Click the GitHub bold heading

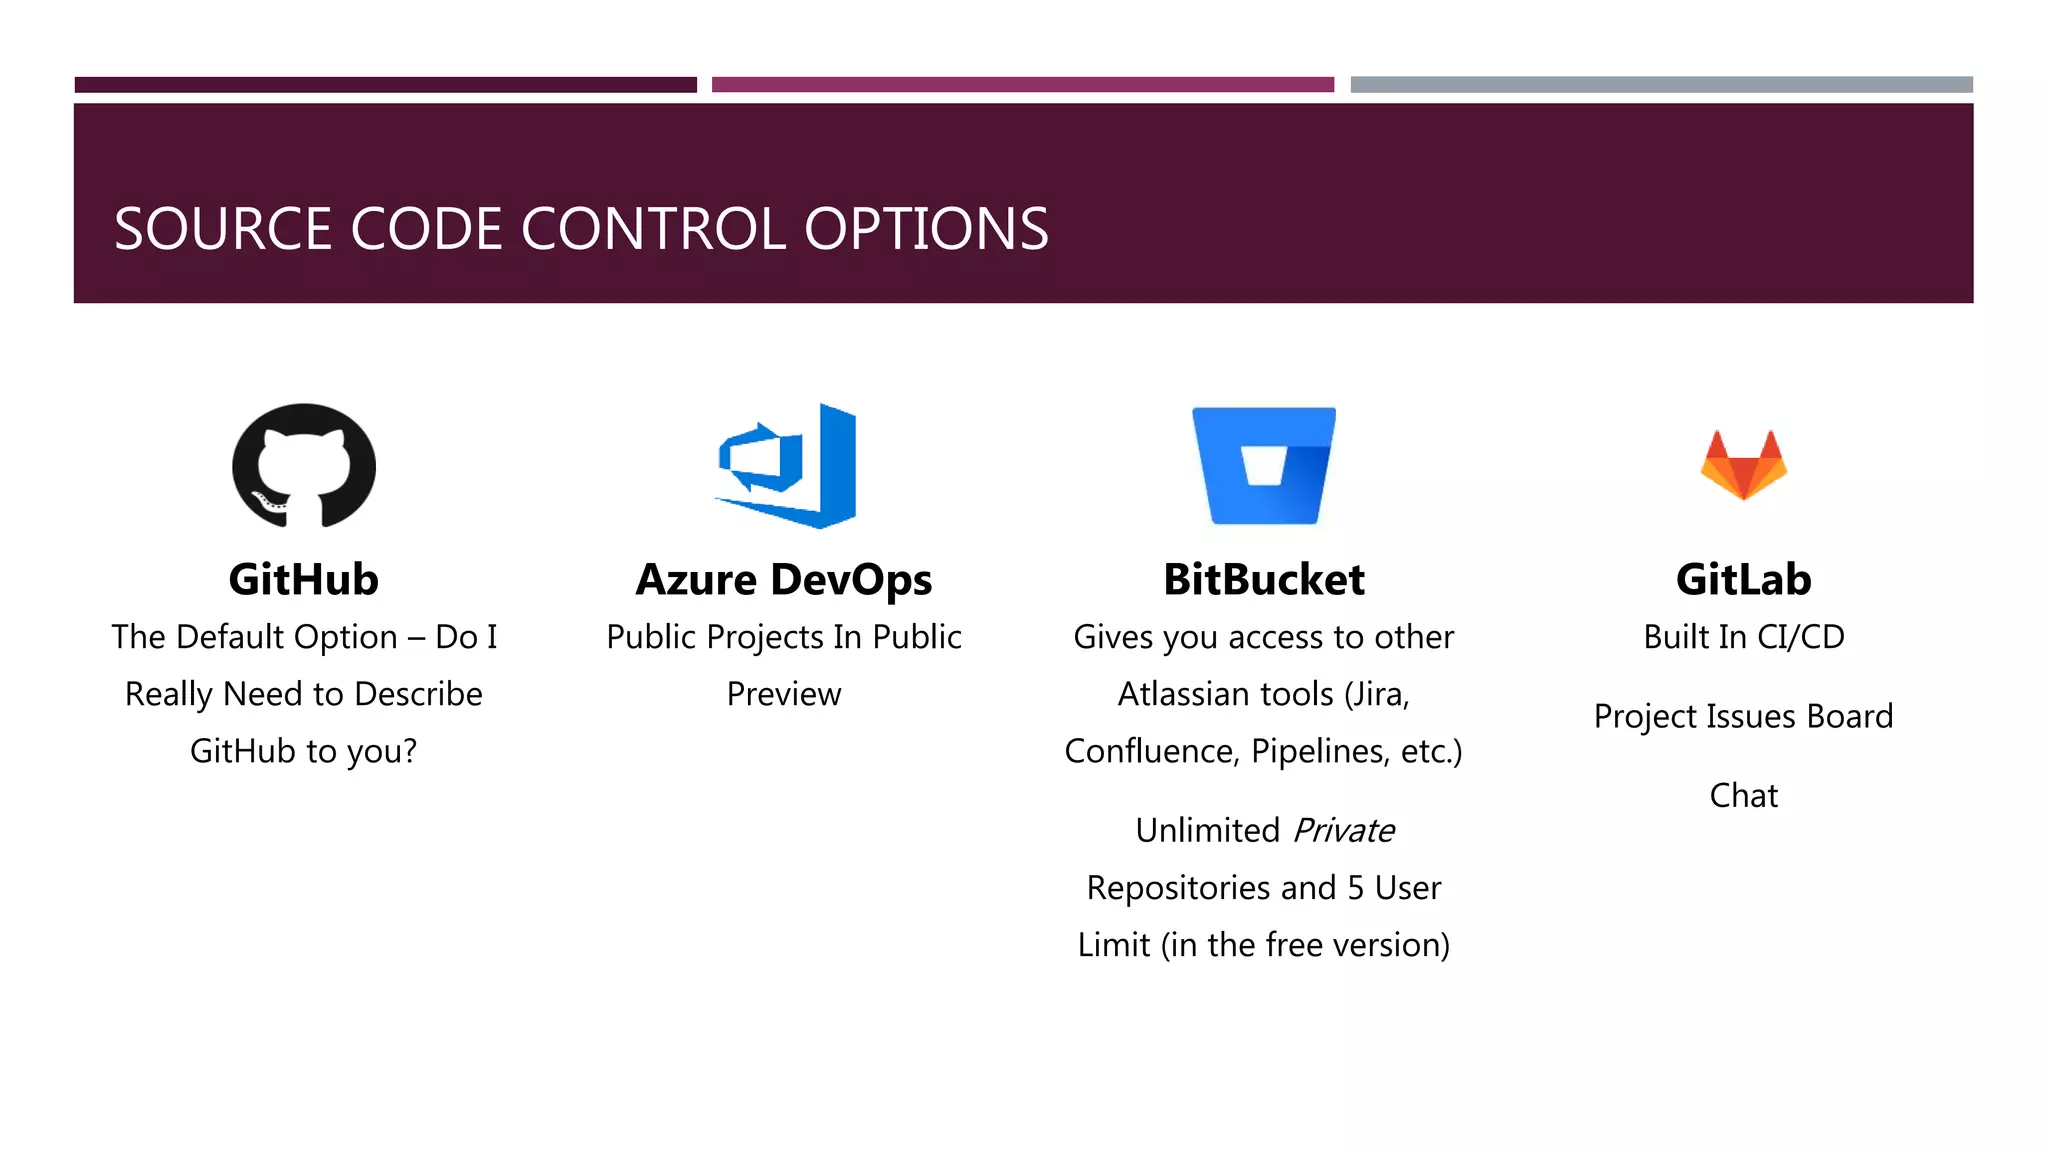click(304, 580)
